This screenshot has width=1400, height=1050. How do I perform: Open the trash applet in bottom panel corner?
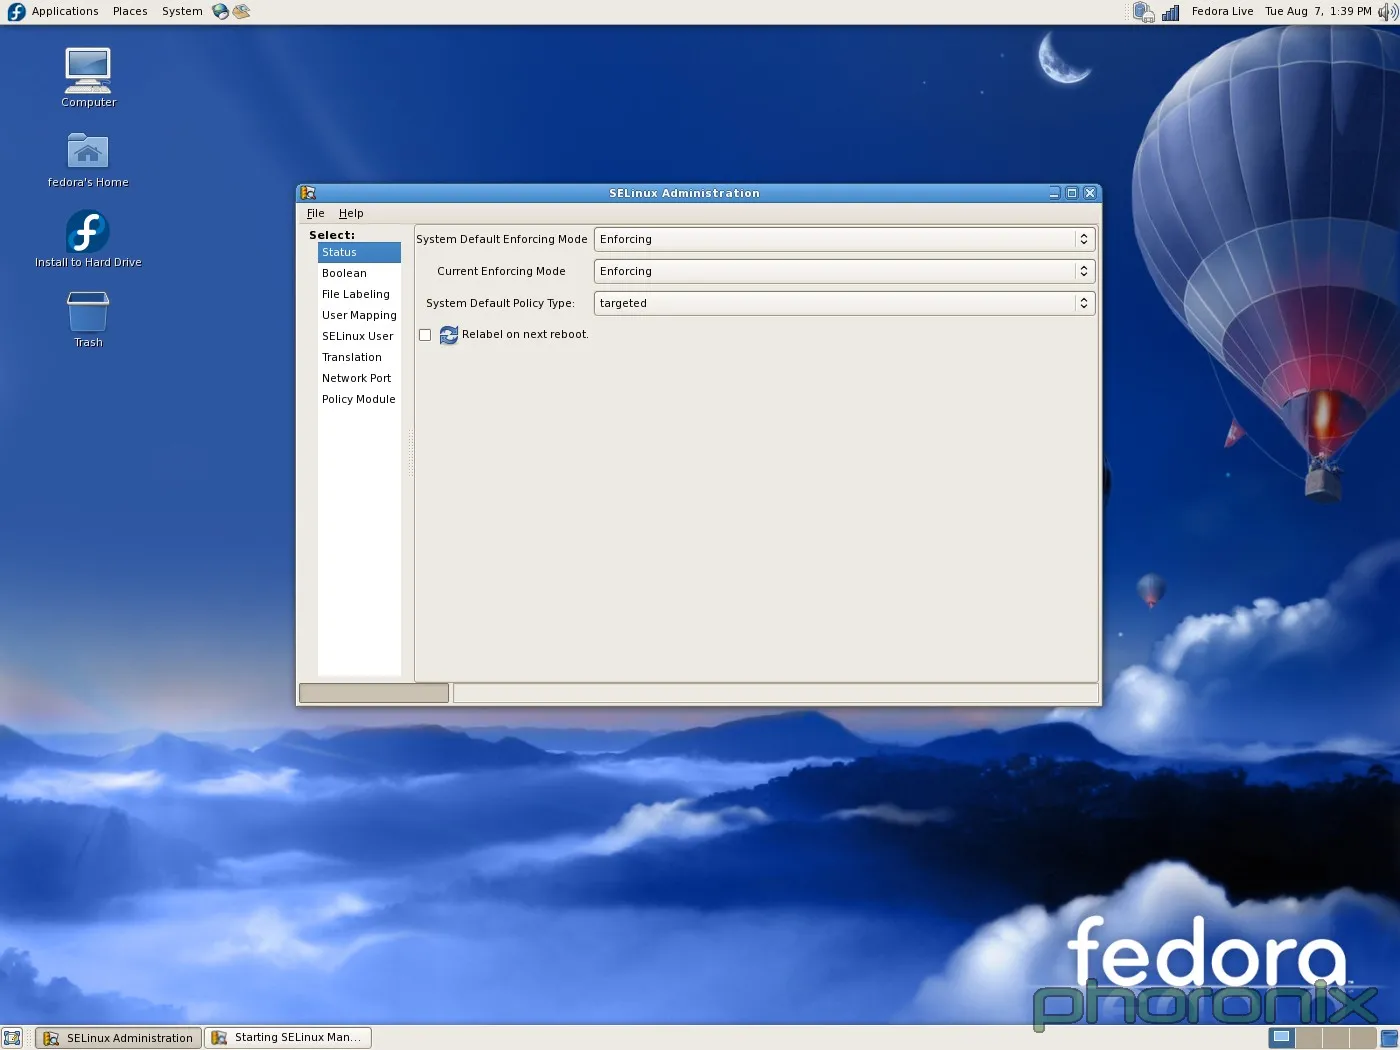click(1389, 1038)
